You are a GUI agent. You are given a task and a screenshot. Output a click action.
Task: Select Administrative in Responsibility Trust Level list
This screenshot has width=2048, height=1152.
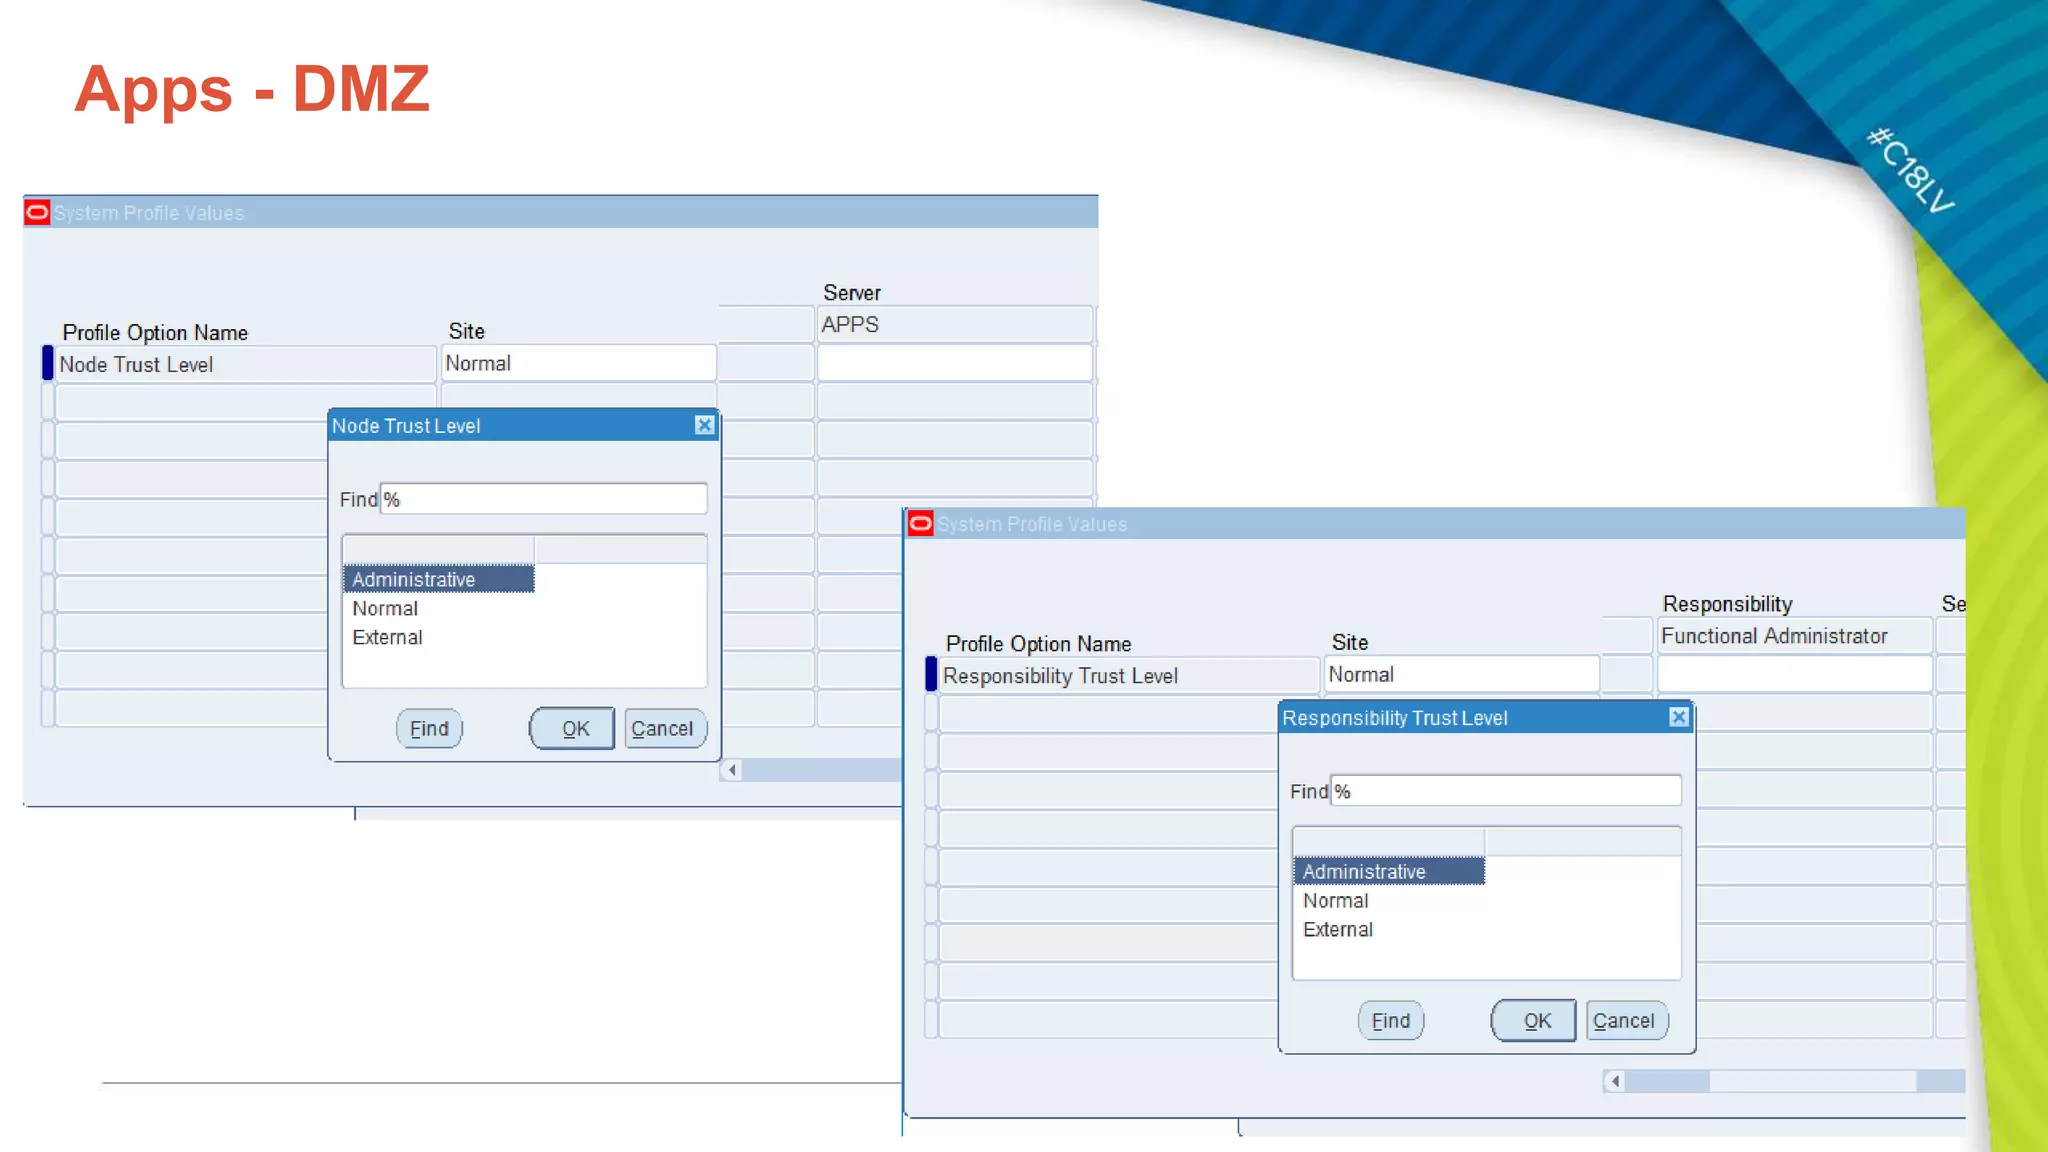1364,872
